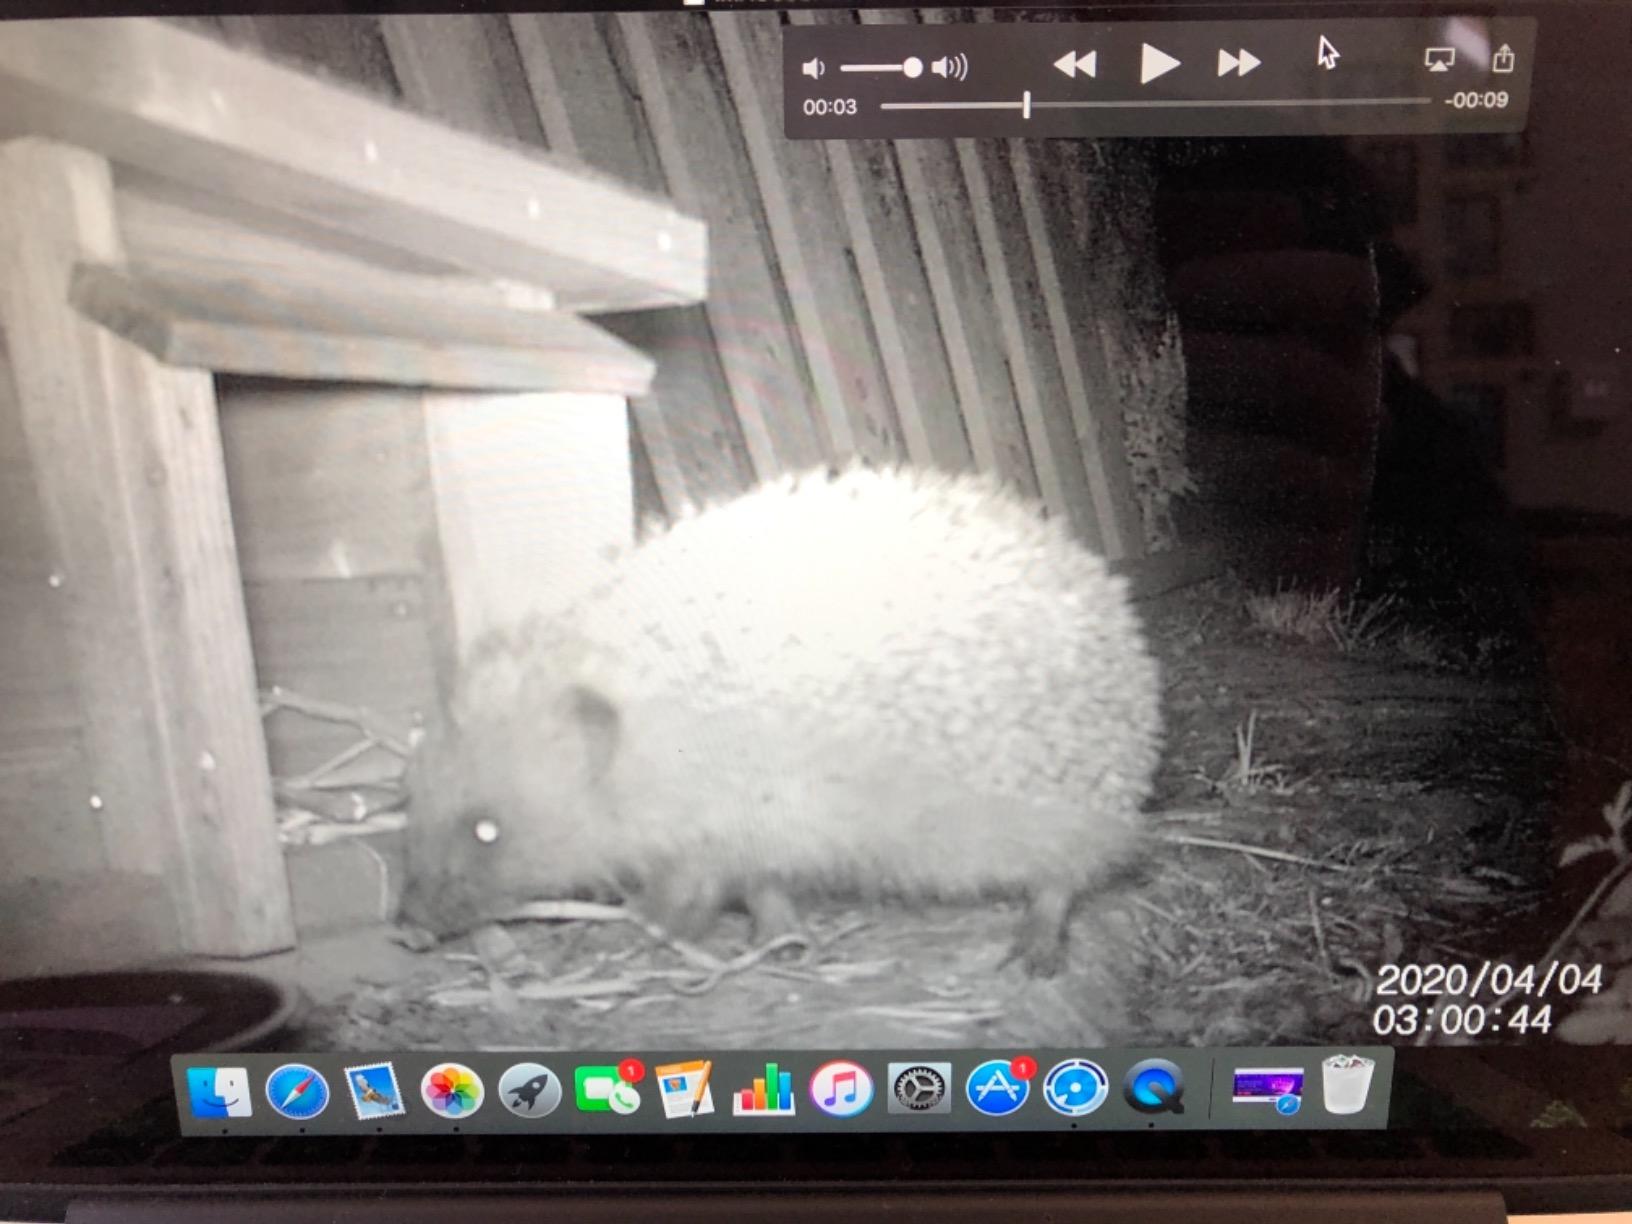The height and width of the screenshot is (1224, 1632).
Task: Open Photos from the Dock
Action: pos(451,1090)
